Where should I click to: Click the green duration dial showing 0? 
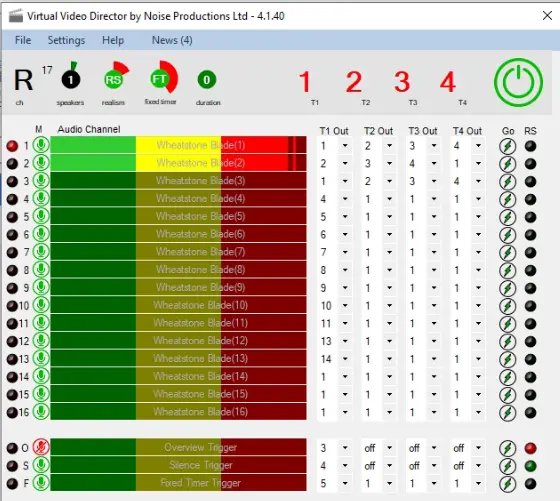207,79
